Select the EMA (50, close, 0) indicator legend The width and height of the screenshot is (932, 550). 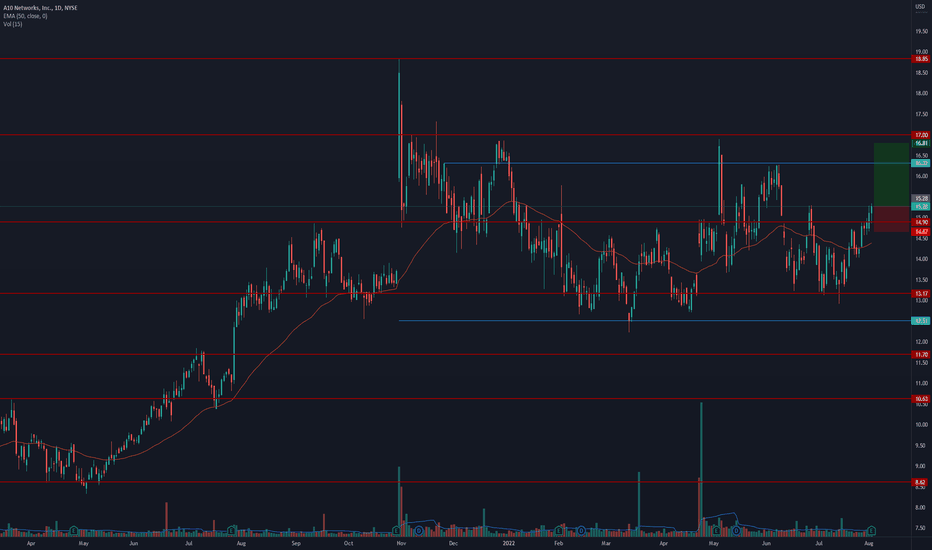pyautogui.click(x=26, y=16)
